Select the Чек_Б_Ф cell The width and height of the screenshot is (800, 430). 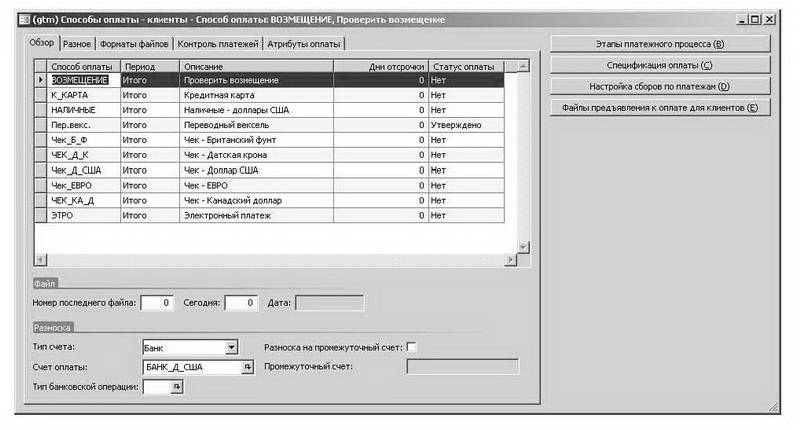[x=84, y=140]
